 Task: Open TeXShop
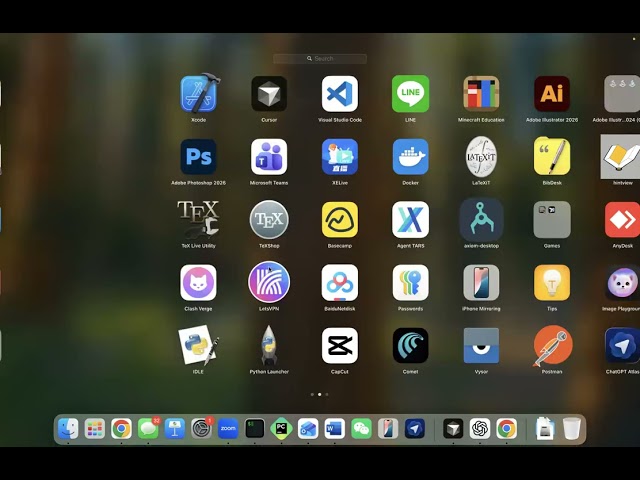click(x=269, y=220)
